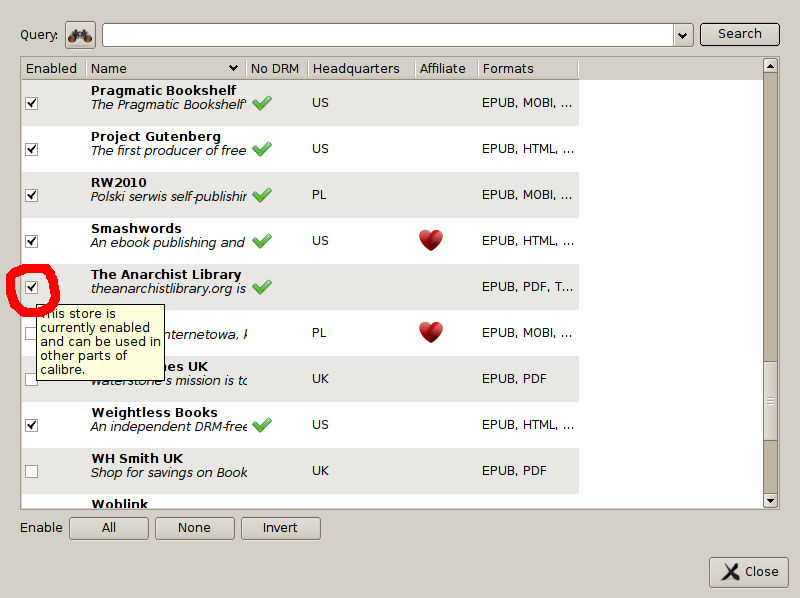Click Project Gutenberg's green No DRM checkmark
Image resolution: width=800 pixels, height=598 pixels.
[x=262, y=149]
